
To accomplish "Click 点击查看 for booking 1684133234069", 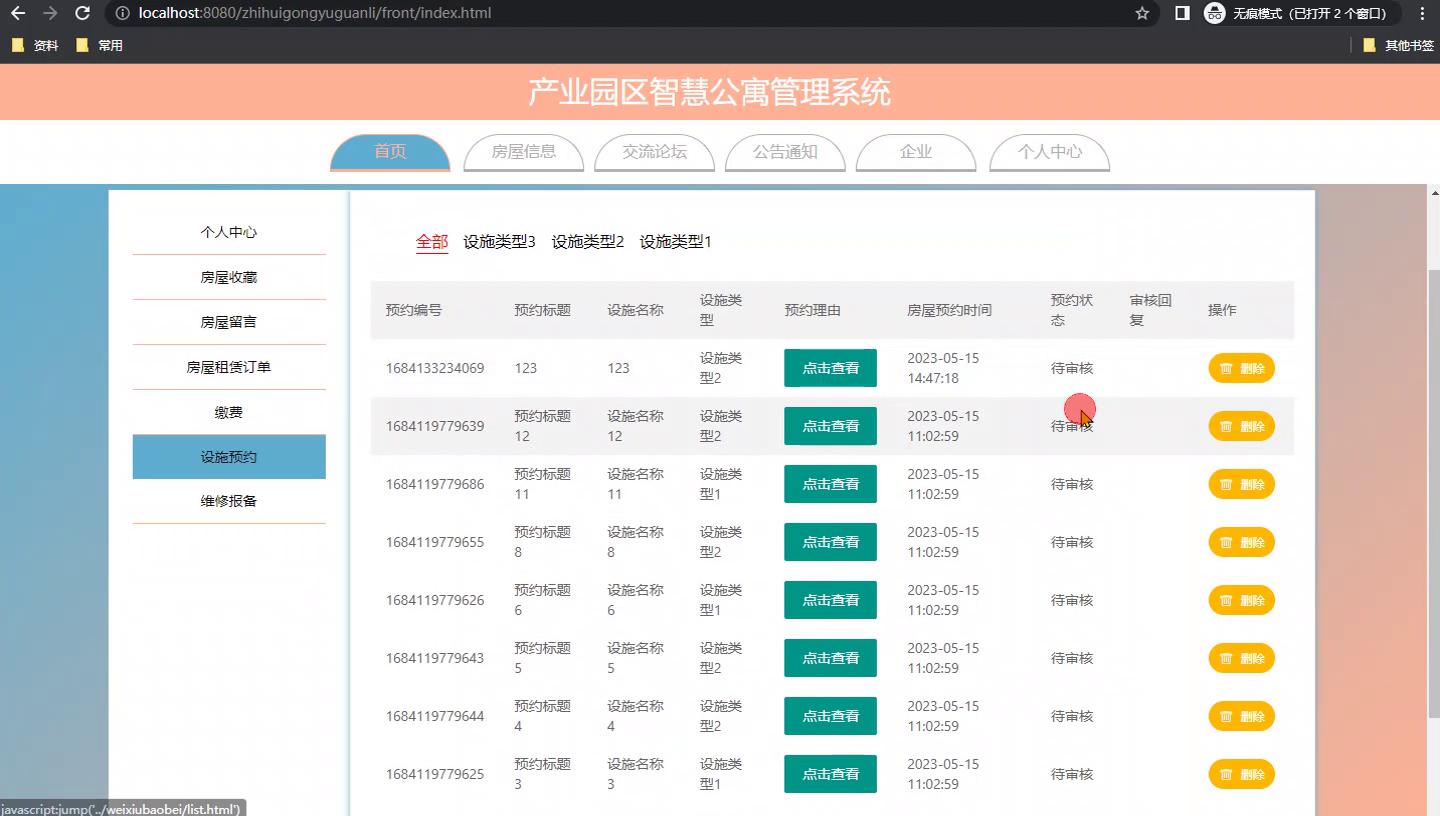I will [x=830, y=368].
